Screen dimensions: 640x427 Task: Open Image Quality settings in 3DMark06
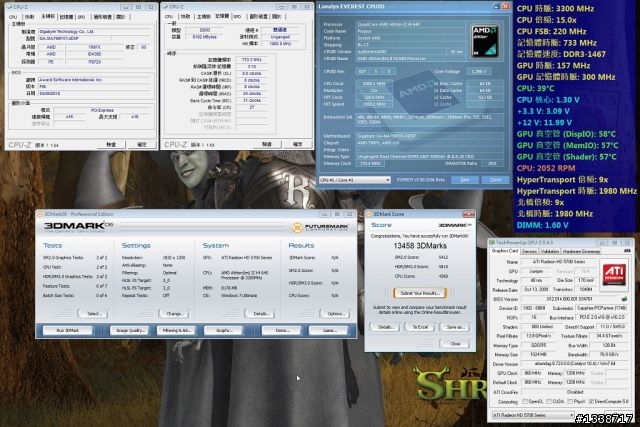tap(130, 330)
